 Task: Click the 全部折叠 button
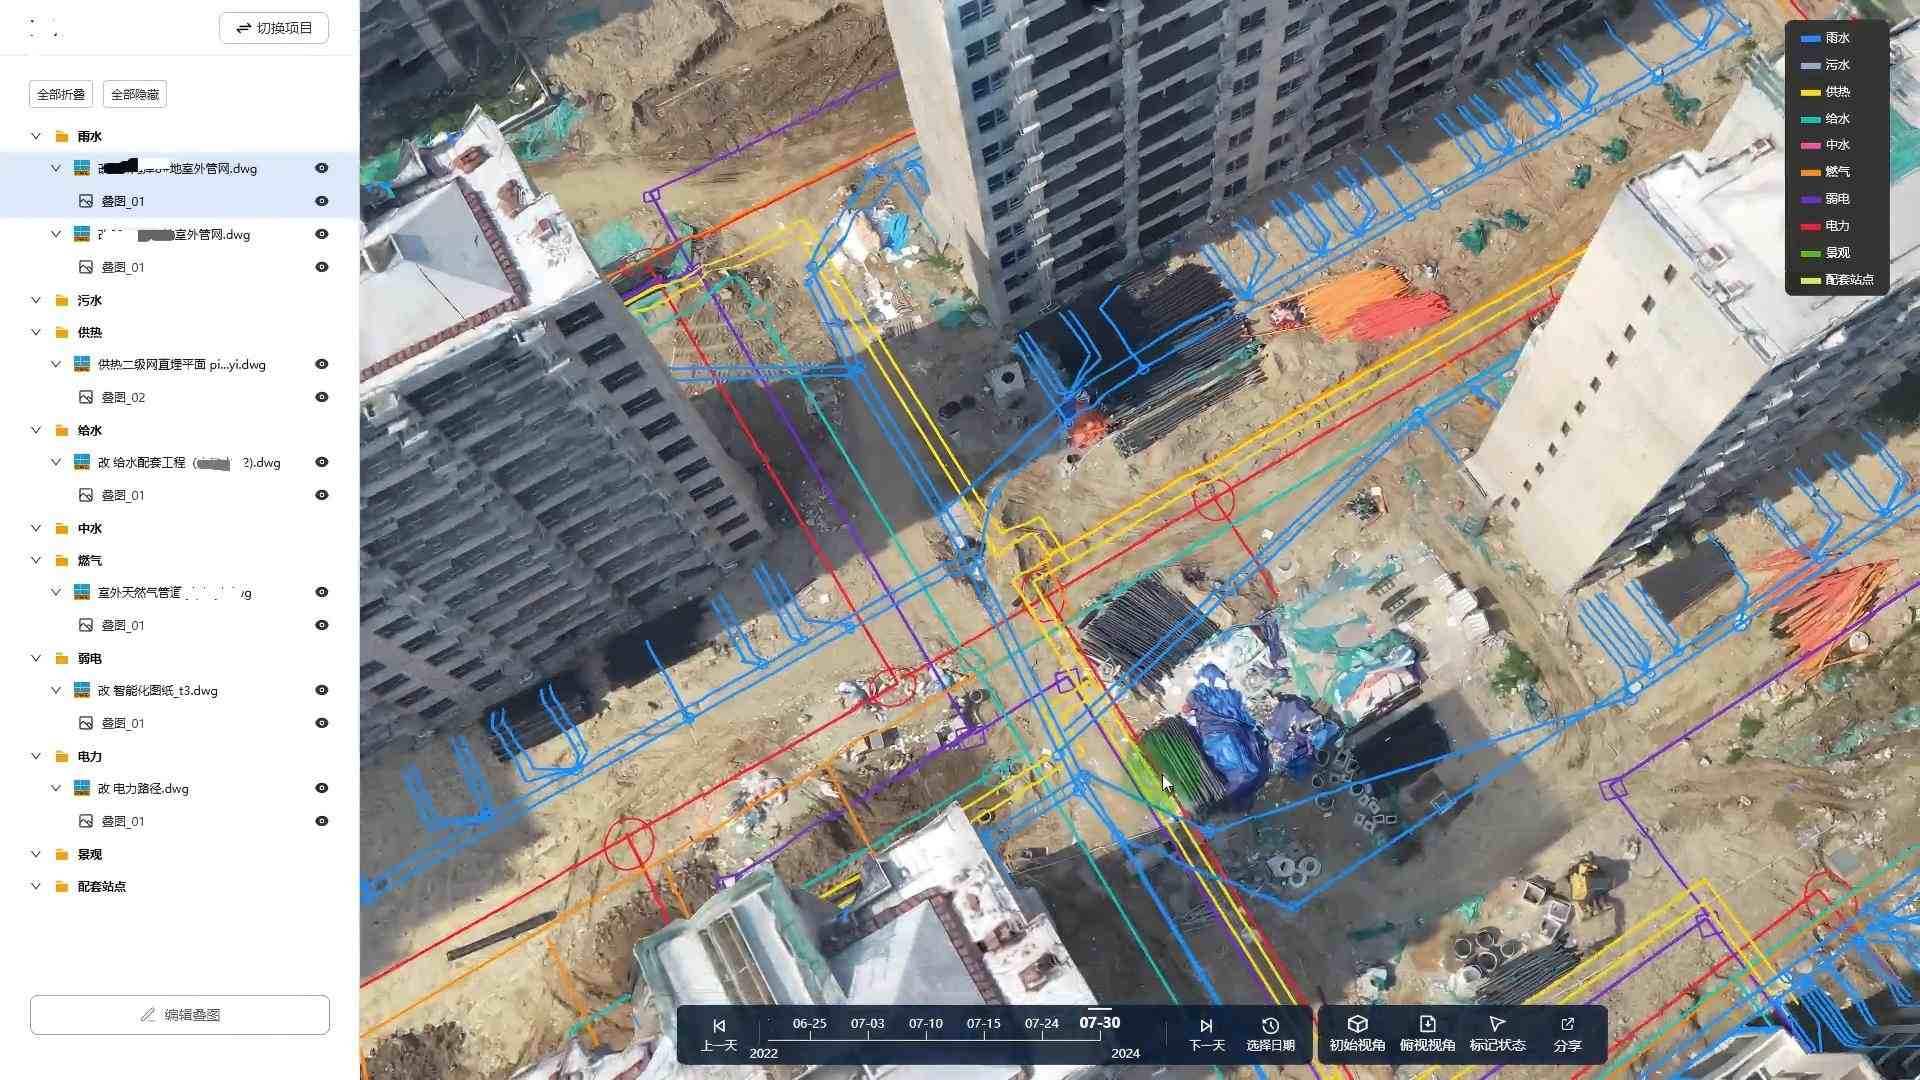61,94
